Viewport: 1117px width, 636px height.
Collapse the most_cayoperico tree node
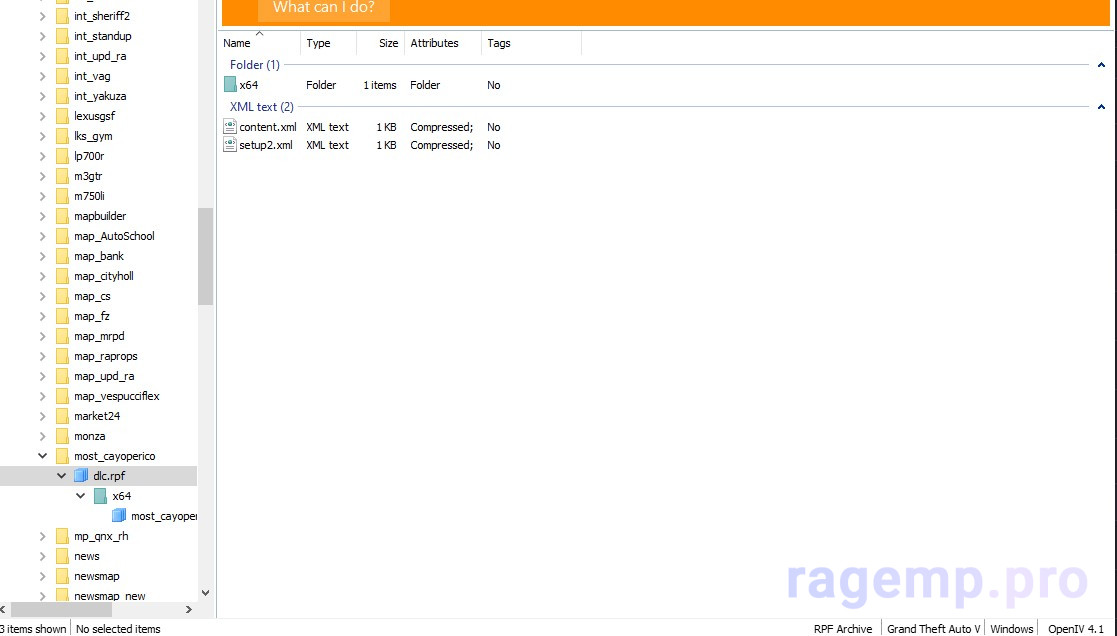(x=43, y=456)
